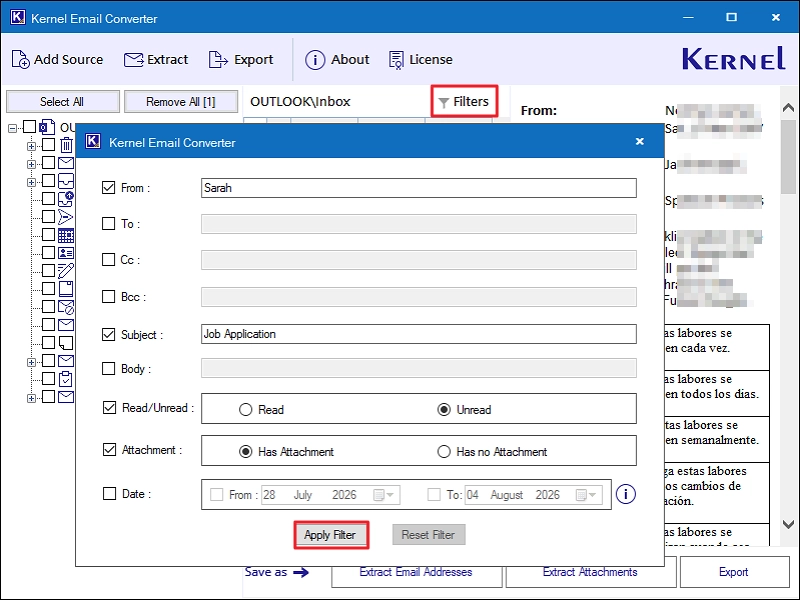
Task: Click the Extract Attachments button
Action: pos(590,572)
